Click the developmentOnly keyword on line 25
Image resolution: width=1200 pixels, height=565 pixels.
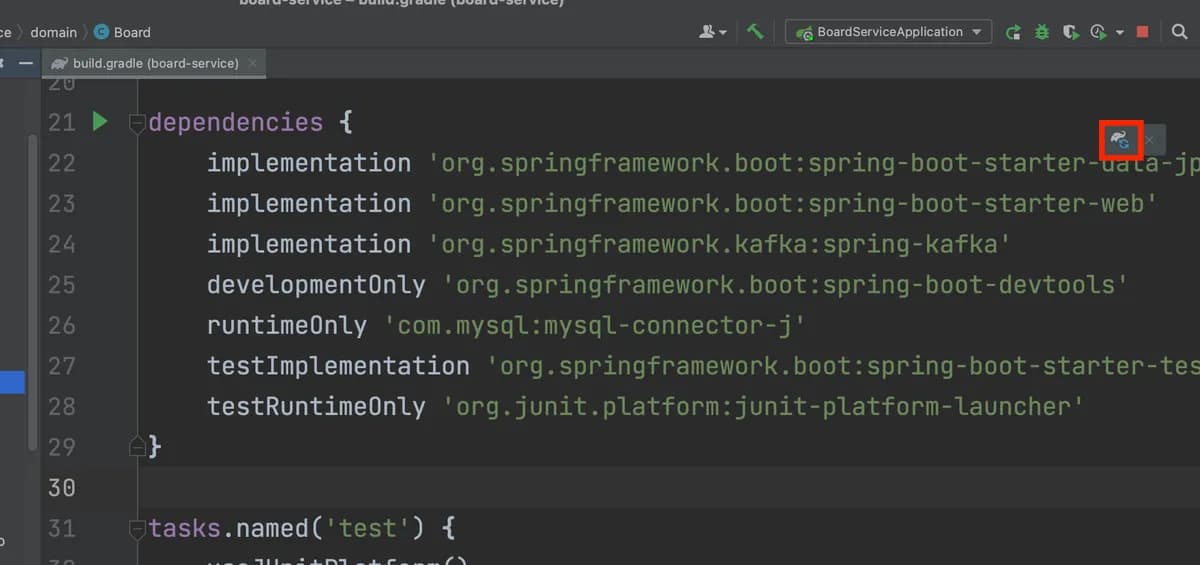[x=316, y=285]
